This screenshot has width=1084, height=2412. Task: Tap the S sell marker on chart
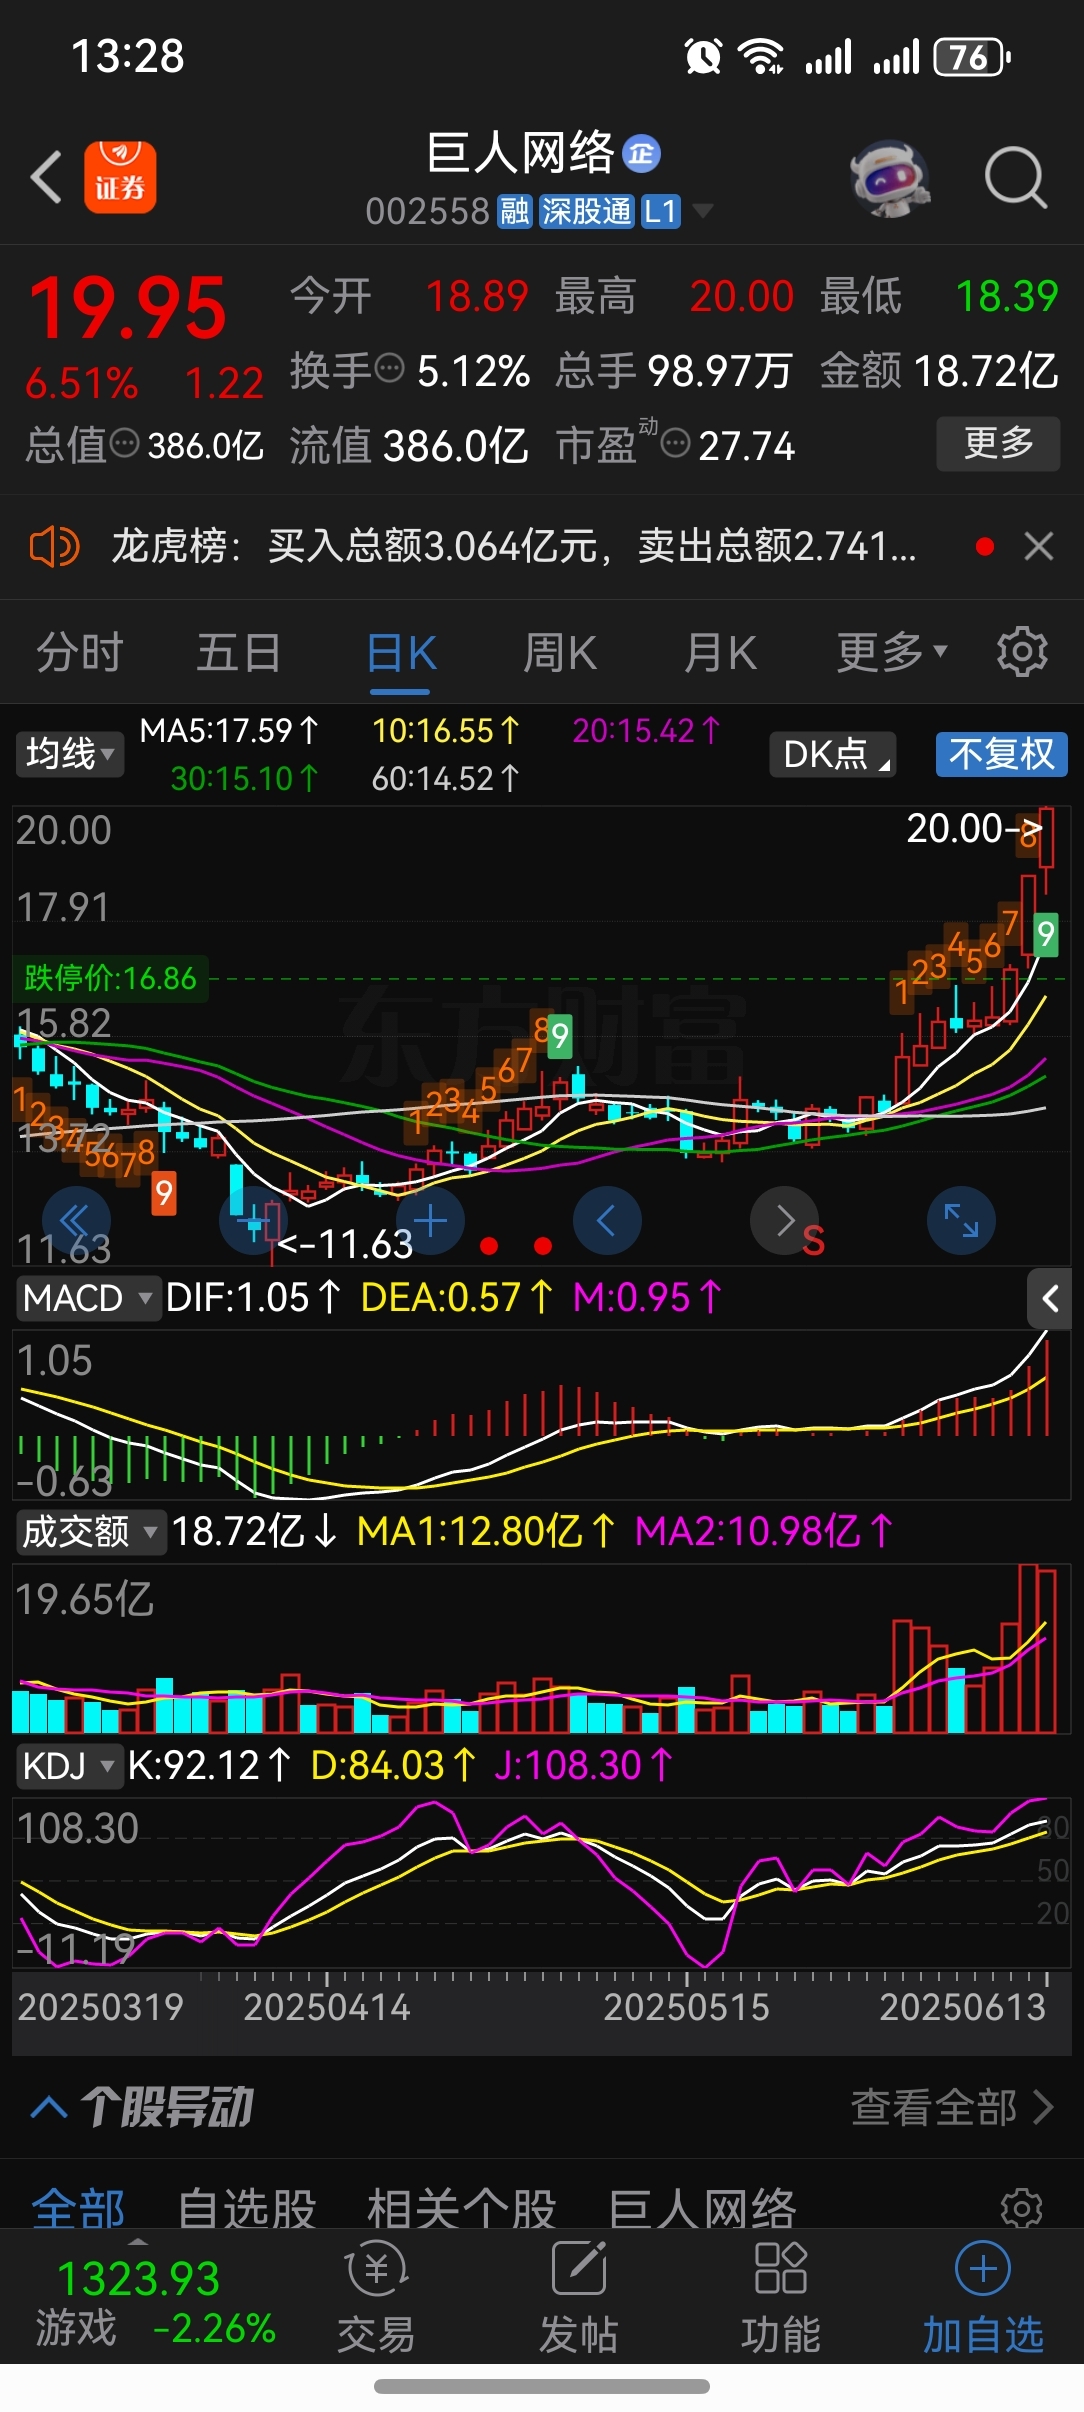point(813,1241)
